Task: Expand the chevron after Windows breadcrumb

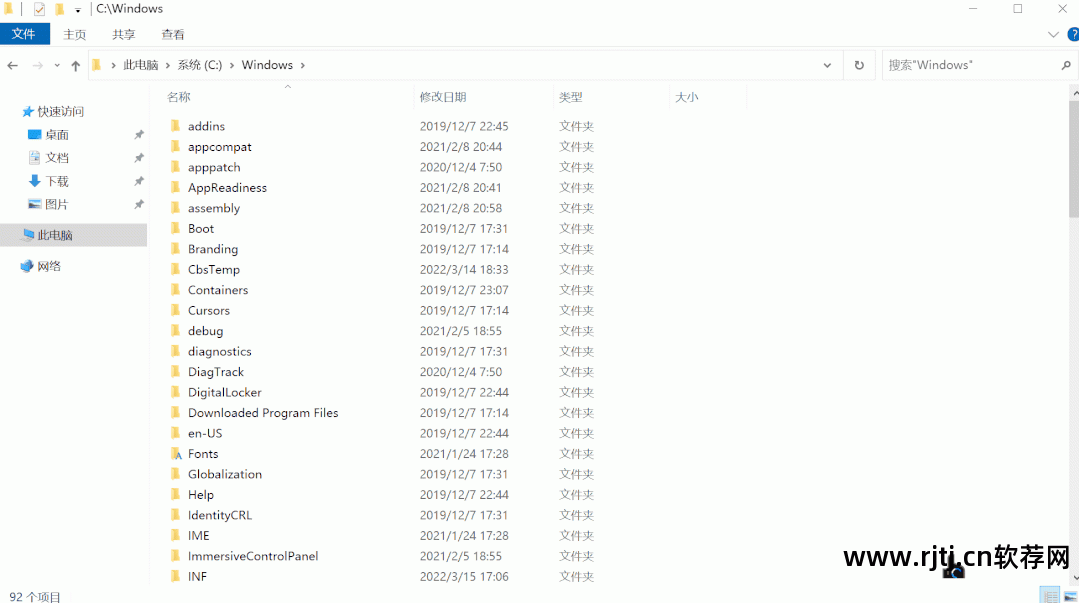Action: (302, 65)
